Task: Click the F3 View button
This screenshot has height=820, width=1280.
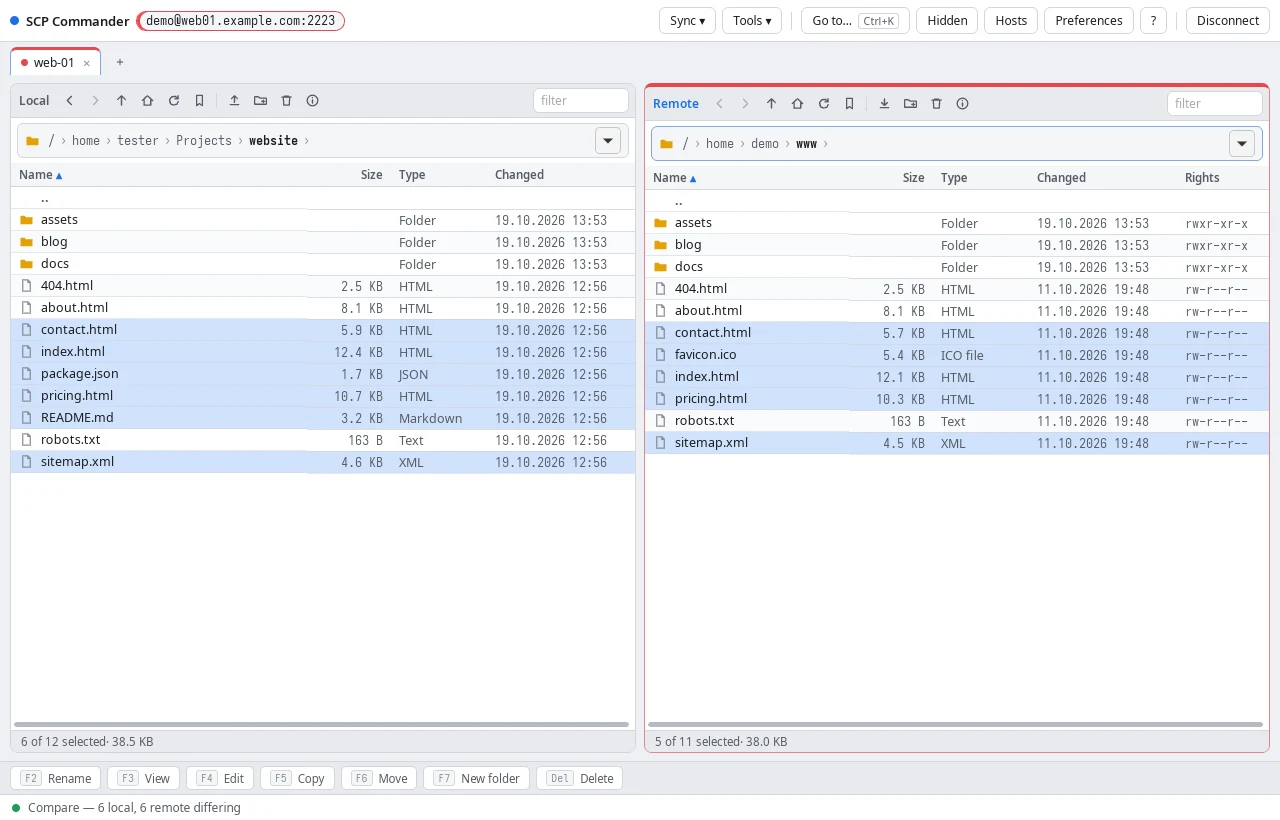Action: [x=144, y=778]
